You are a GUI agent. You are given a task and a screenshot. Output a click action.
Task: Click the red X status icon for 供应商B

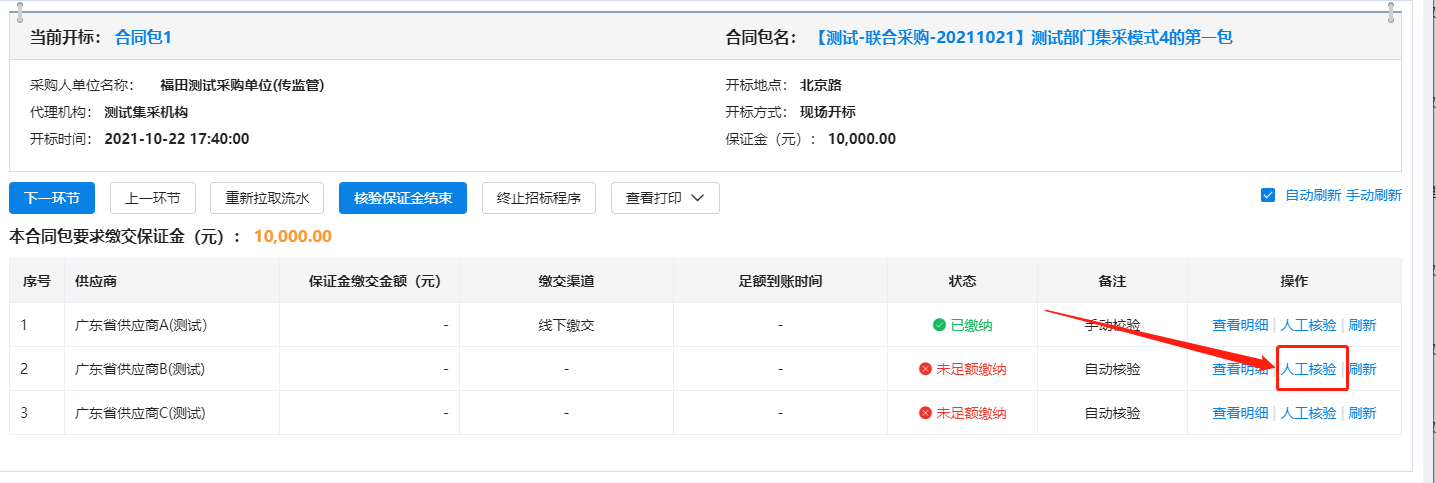(925, 369)
